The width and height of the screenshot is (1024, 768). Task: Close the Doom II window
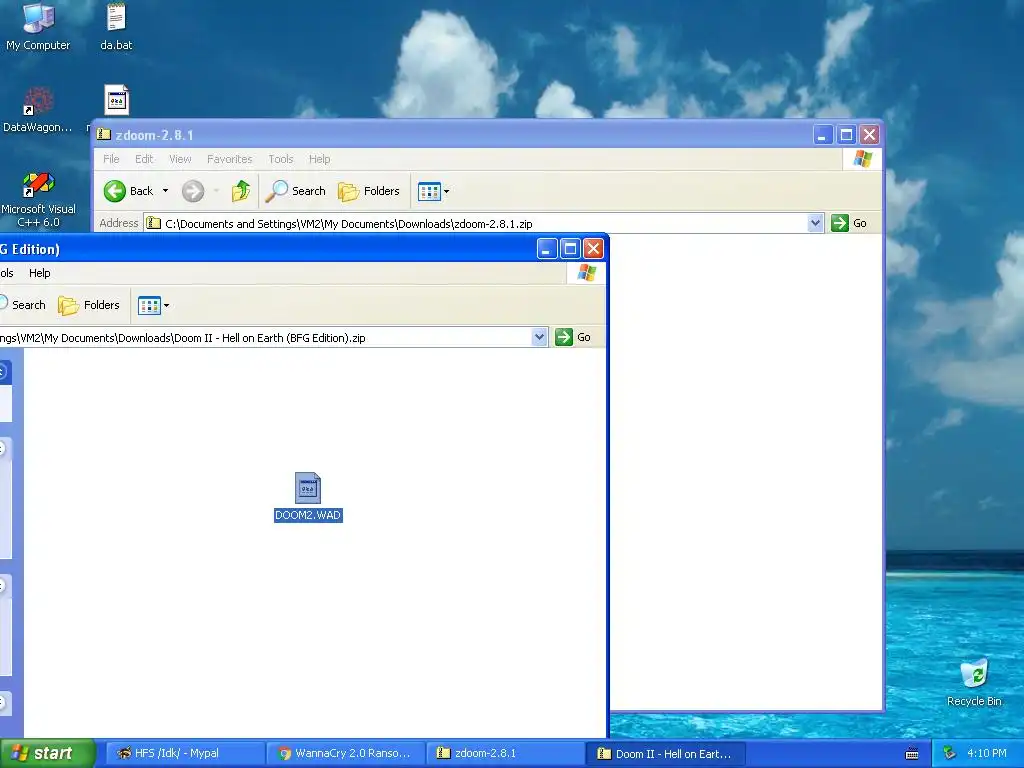click(x=593, y=249)
